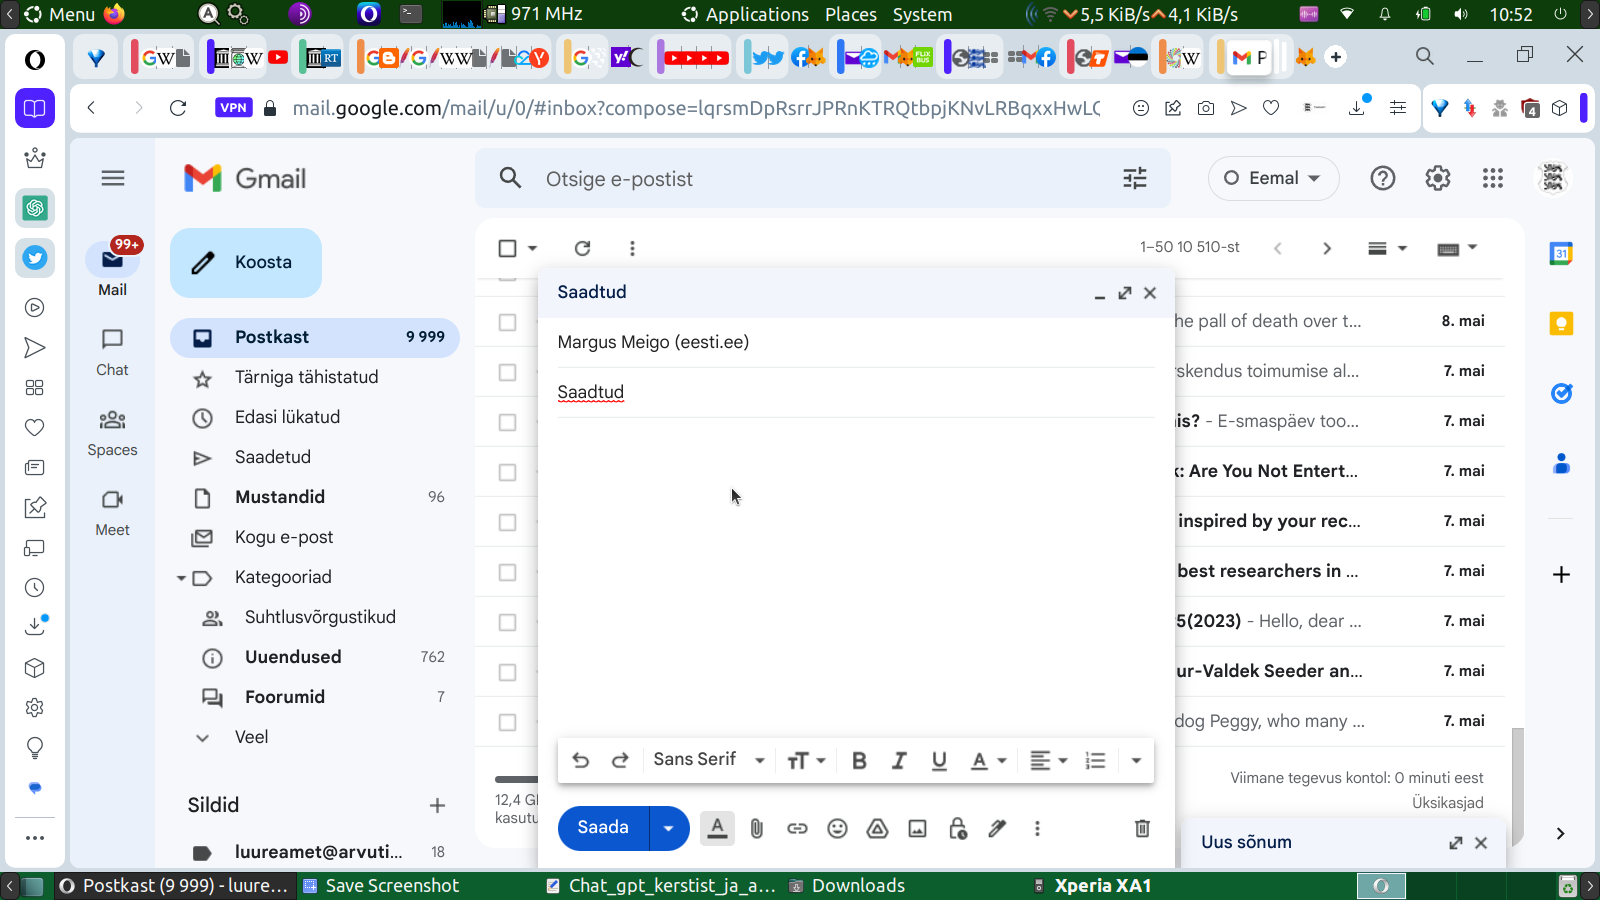Open Google Tasks side panel
This screenshot has height=900, width=1600.
coord(1561,394)
